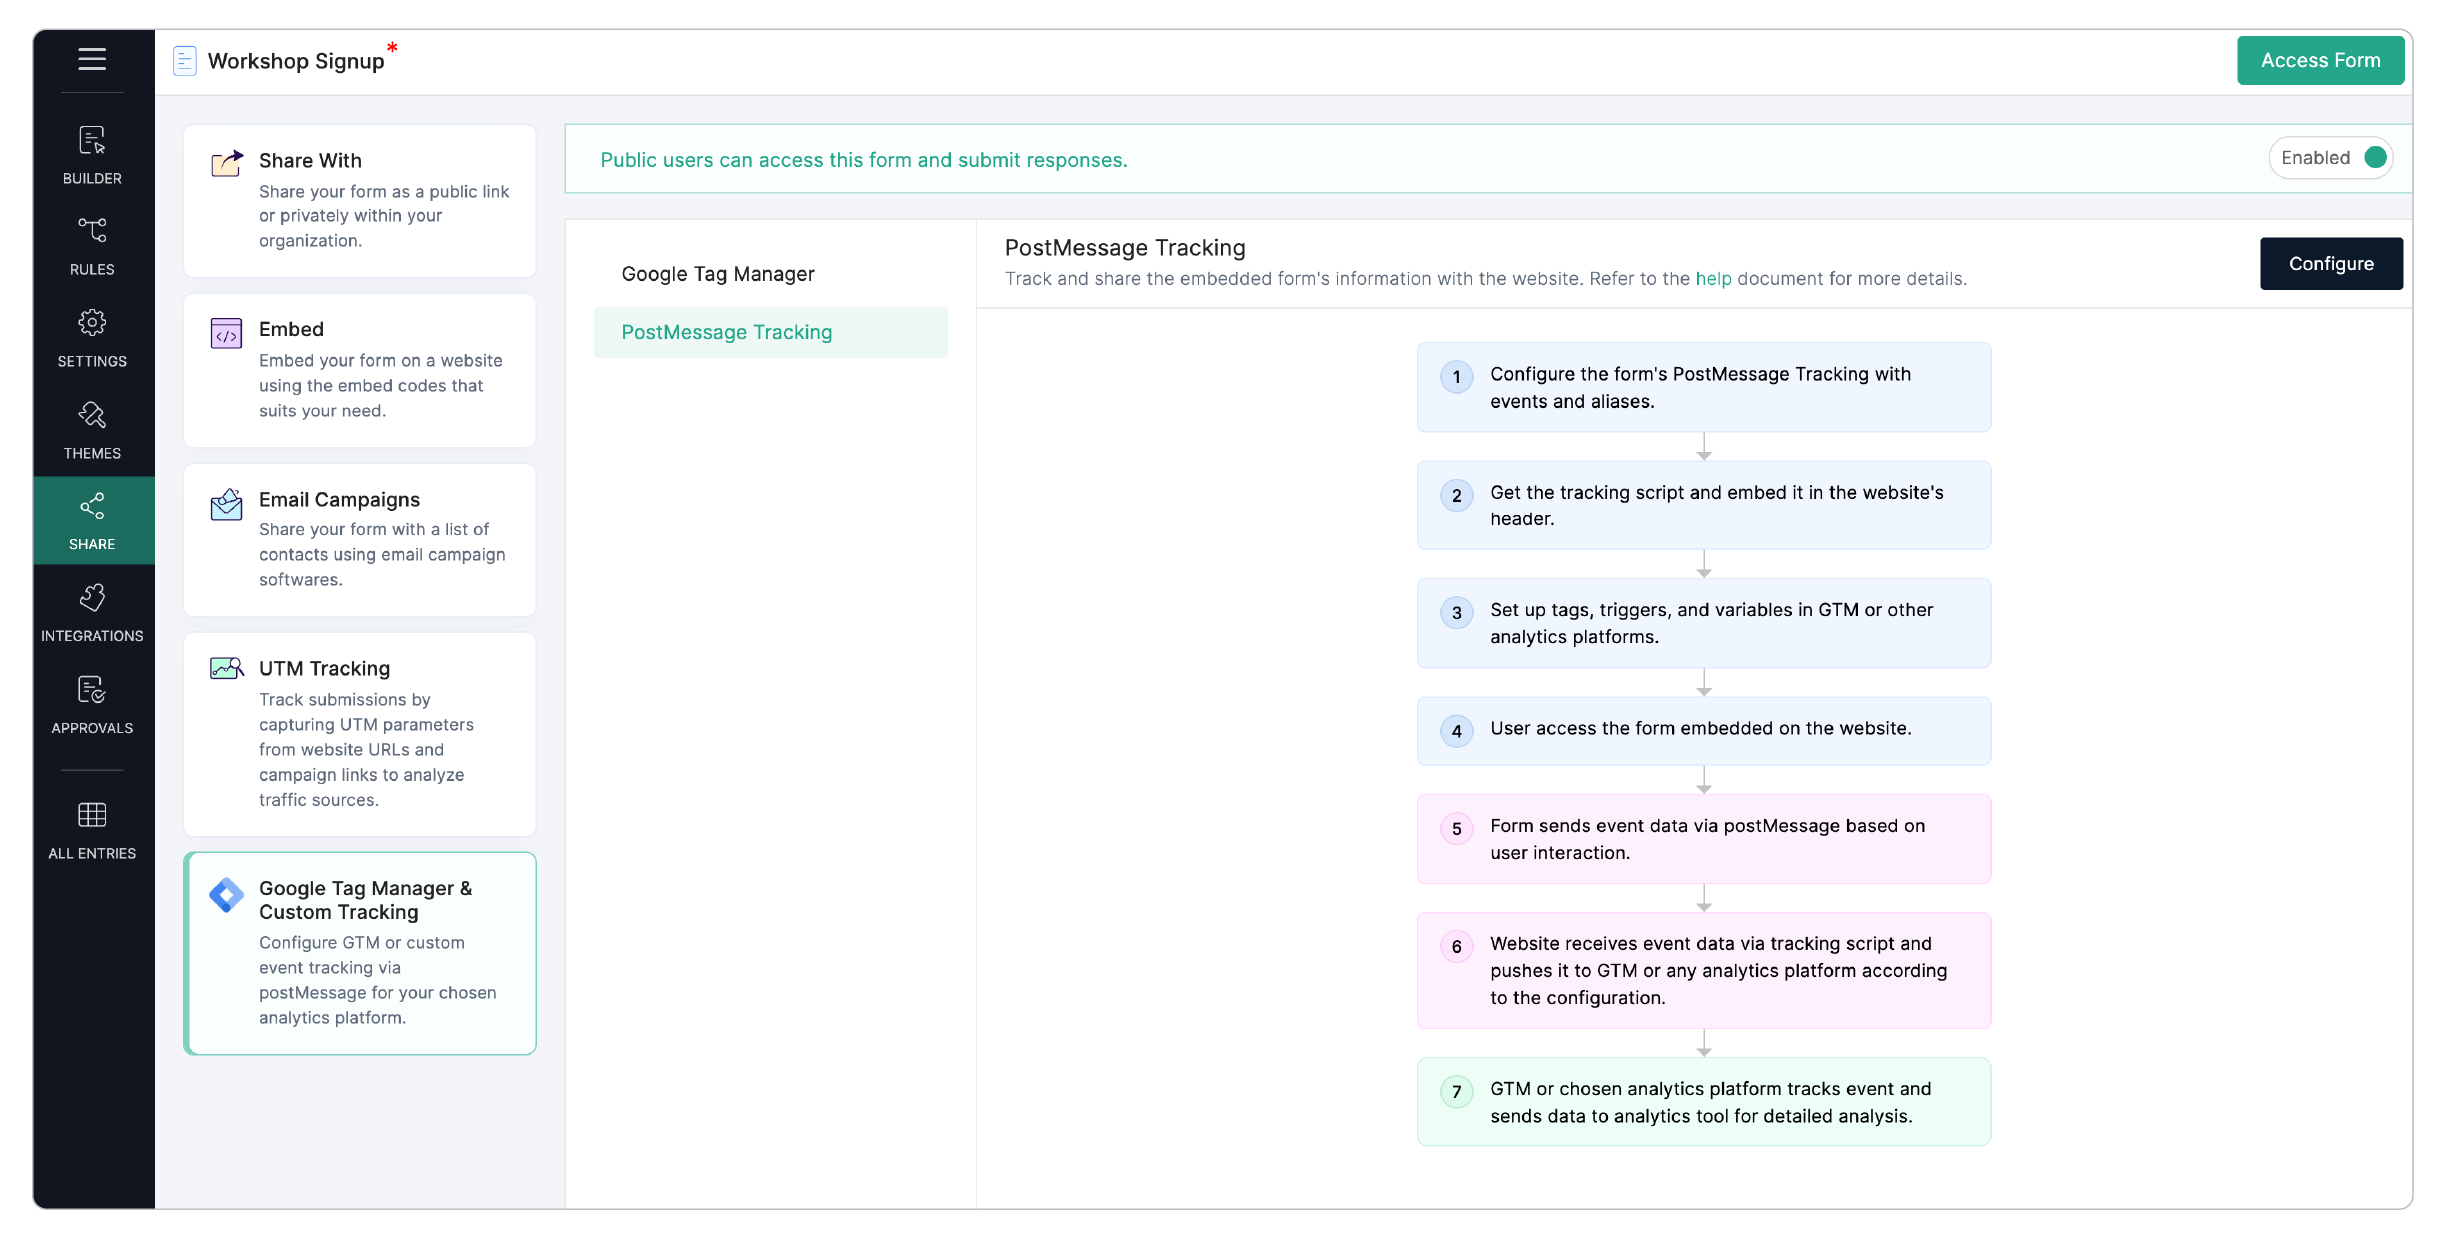
Task: Disable the Enabled public access toggle
Action: (2331, 157)
